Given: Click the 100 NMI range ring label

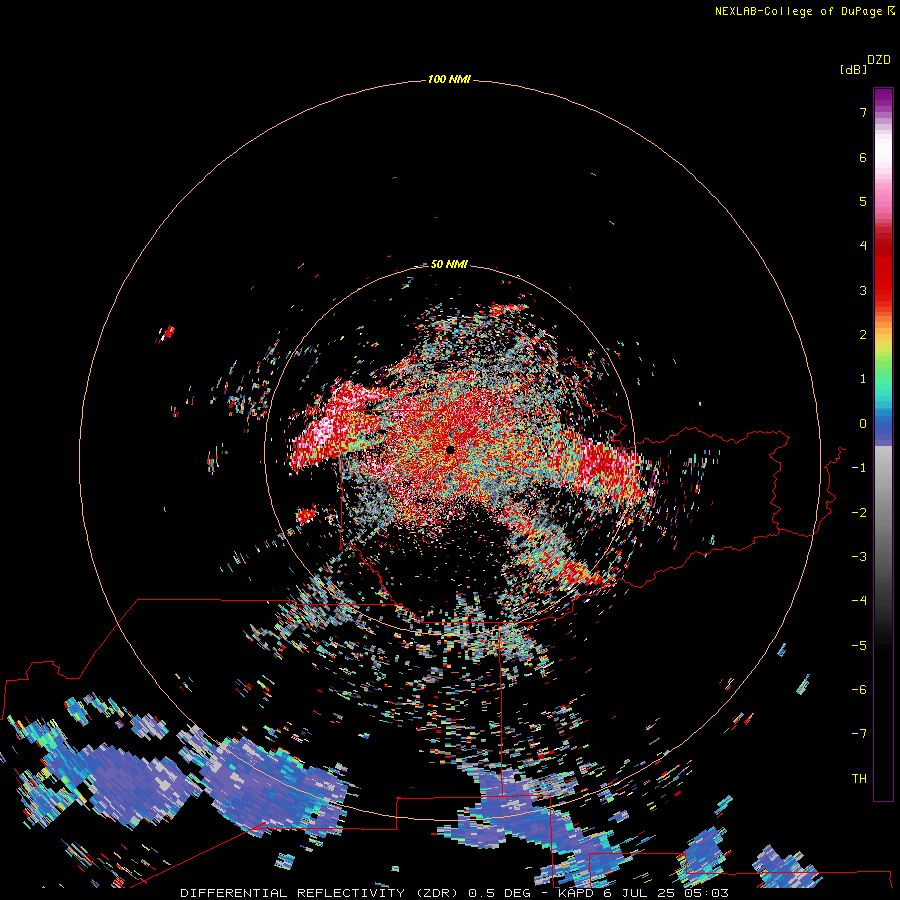Looking at the screenshot, I should tap(449, 79).
